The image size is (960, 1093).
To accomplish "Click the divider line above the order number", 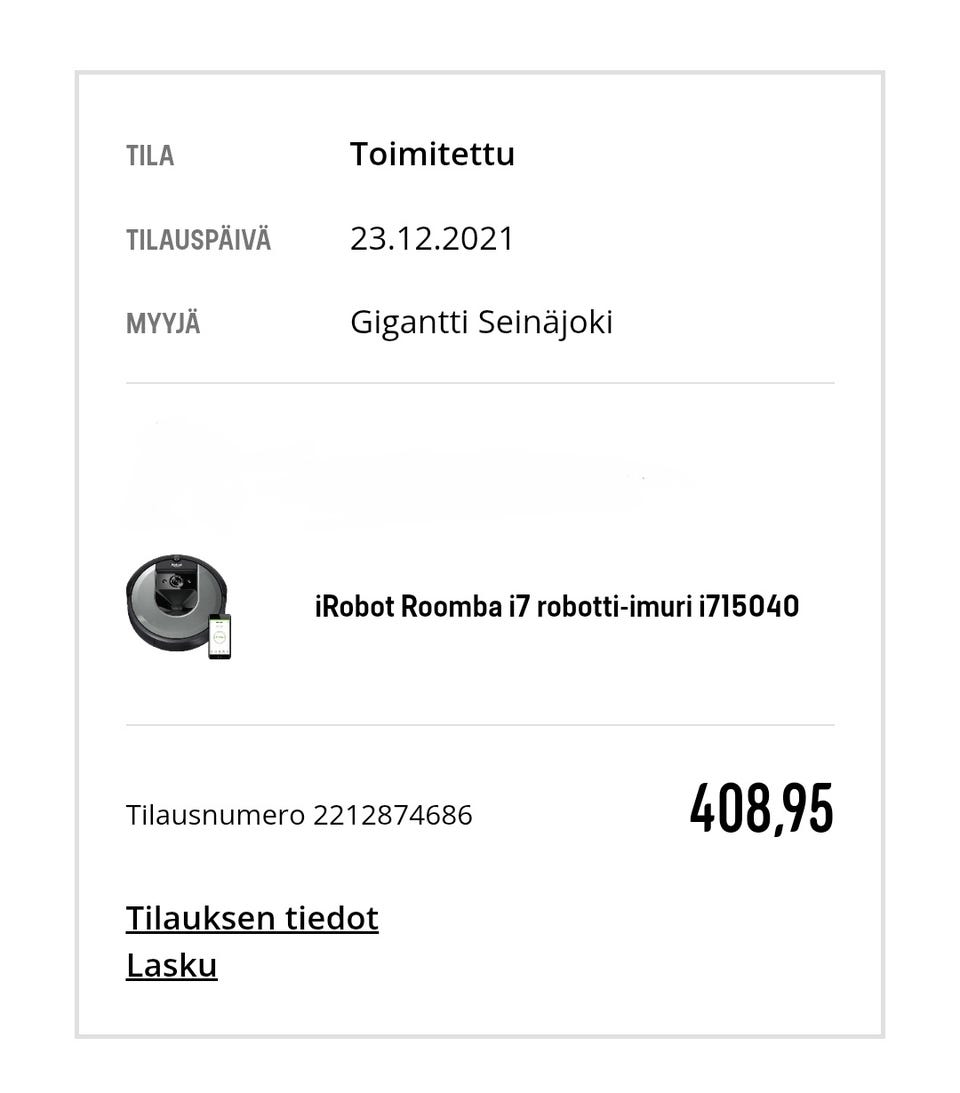I will tap(480, 725).
